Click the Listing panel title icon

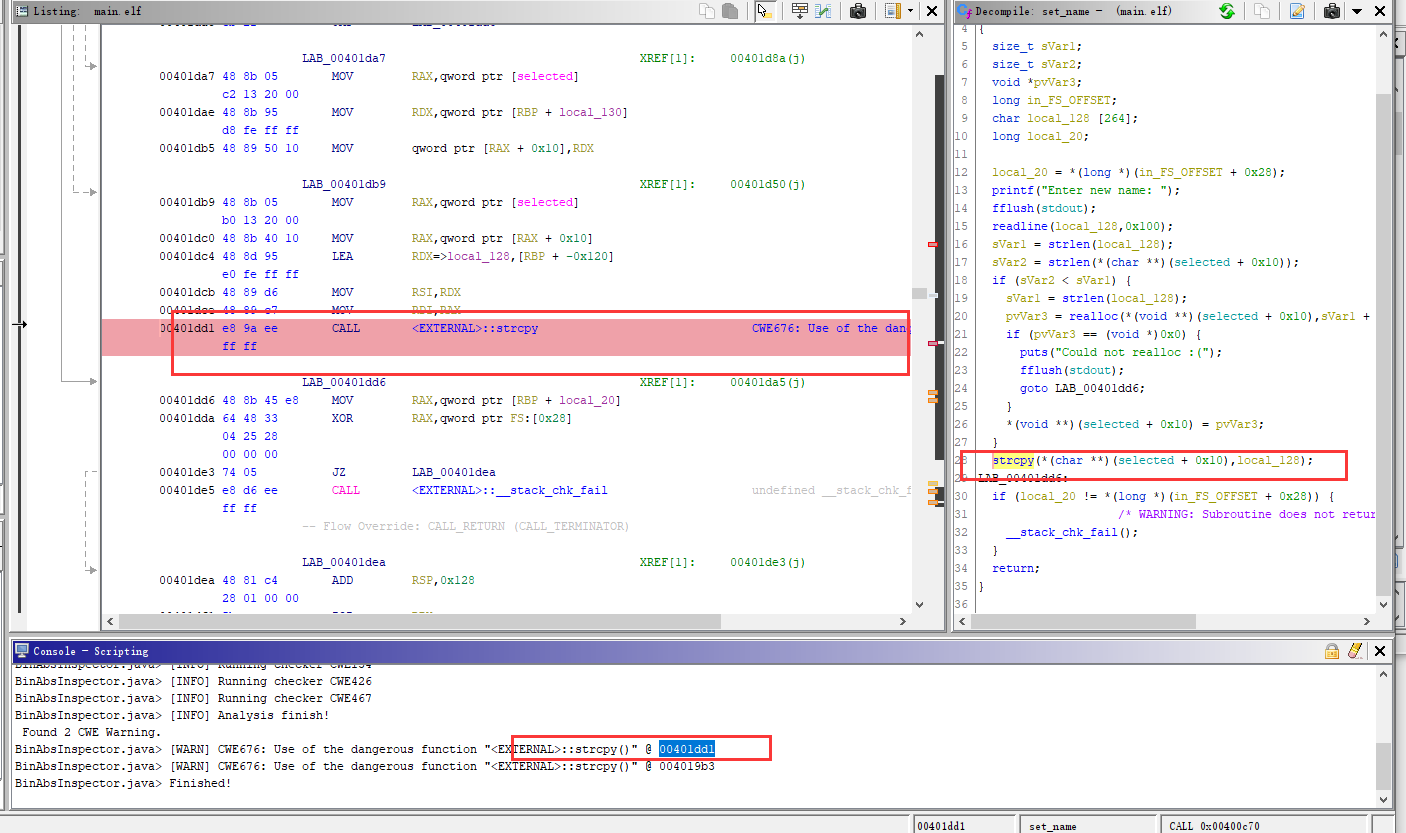[22, 11]
